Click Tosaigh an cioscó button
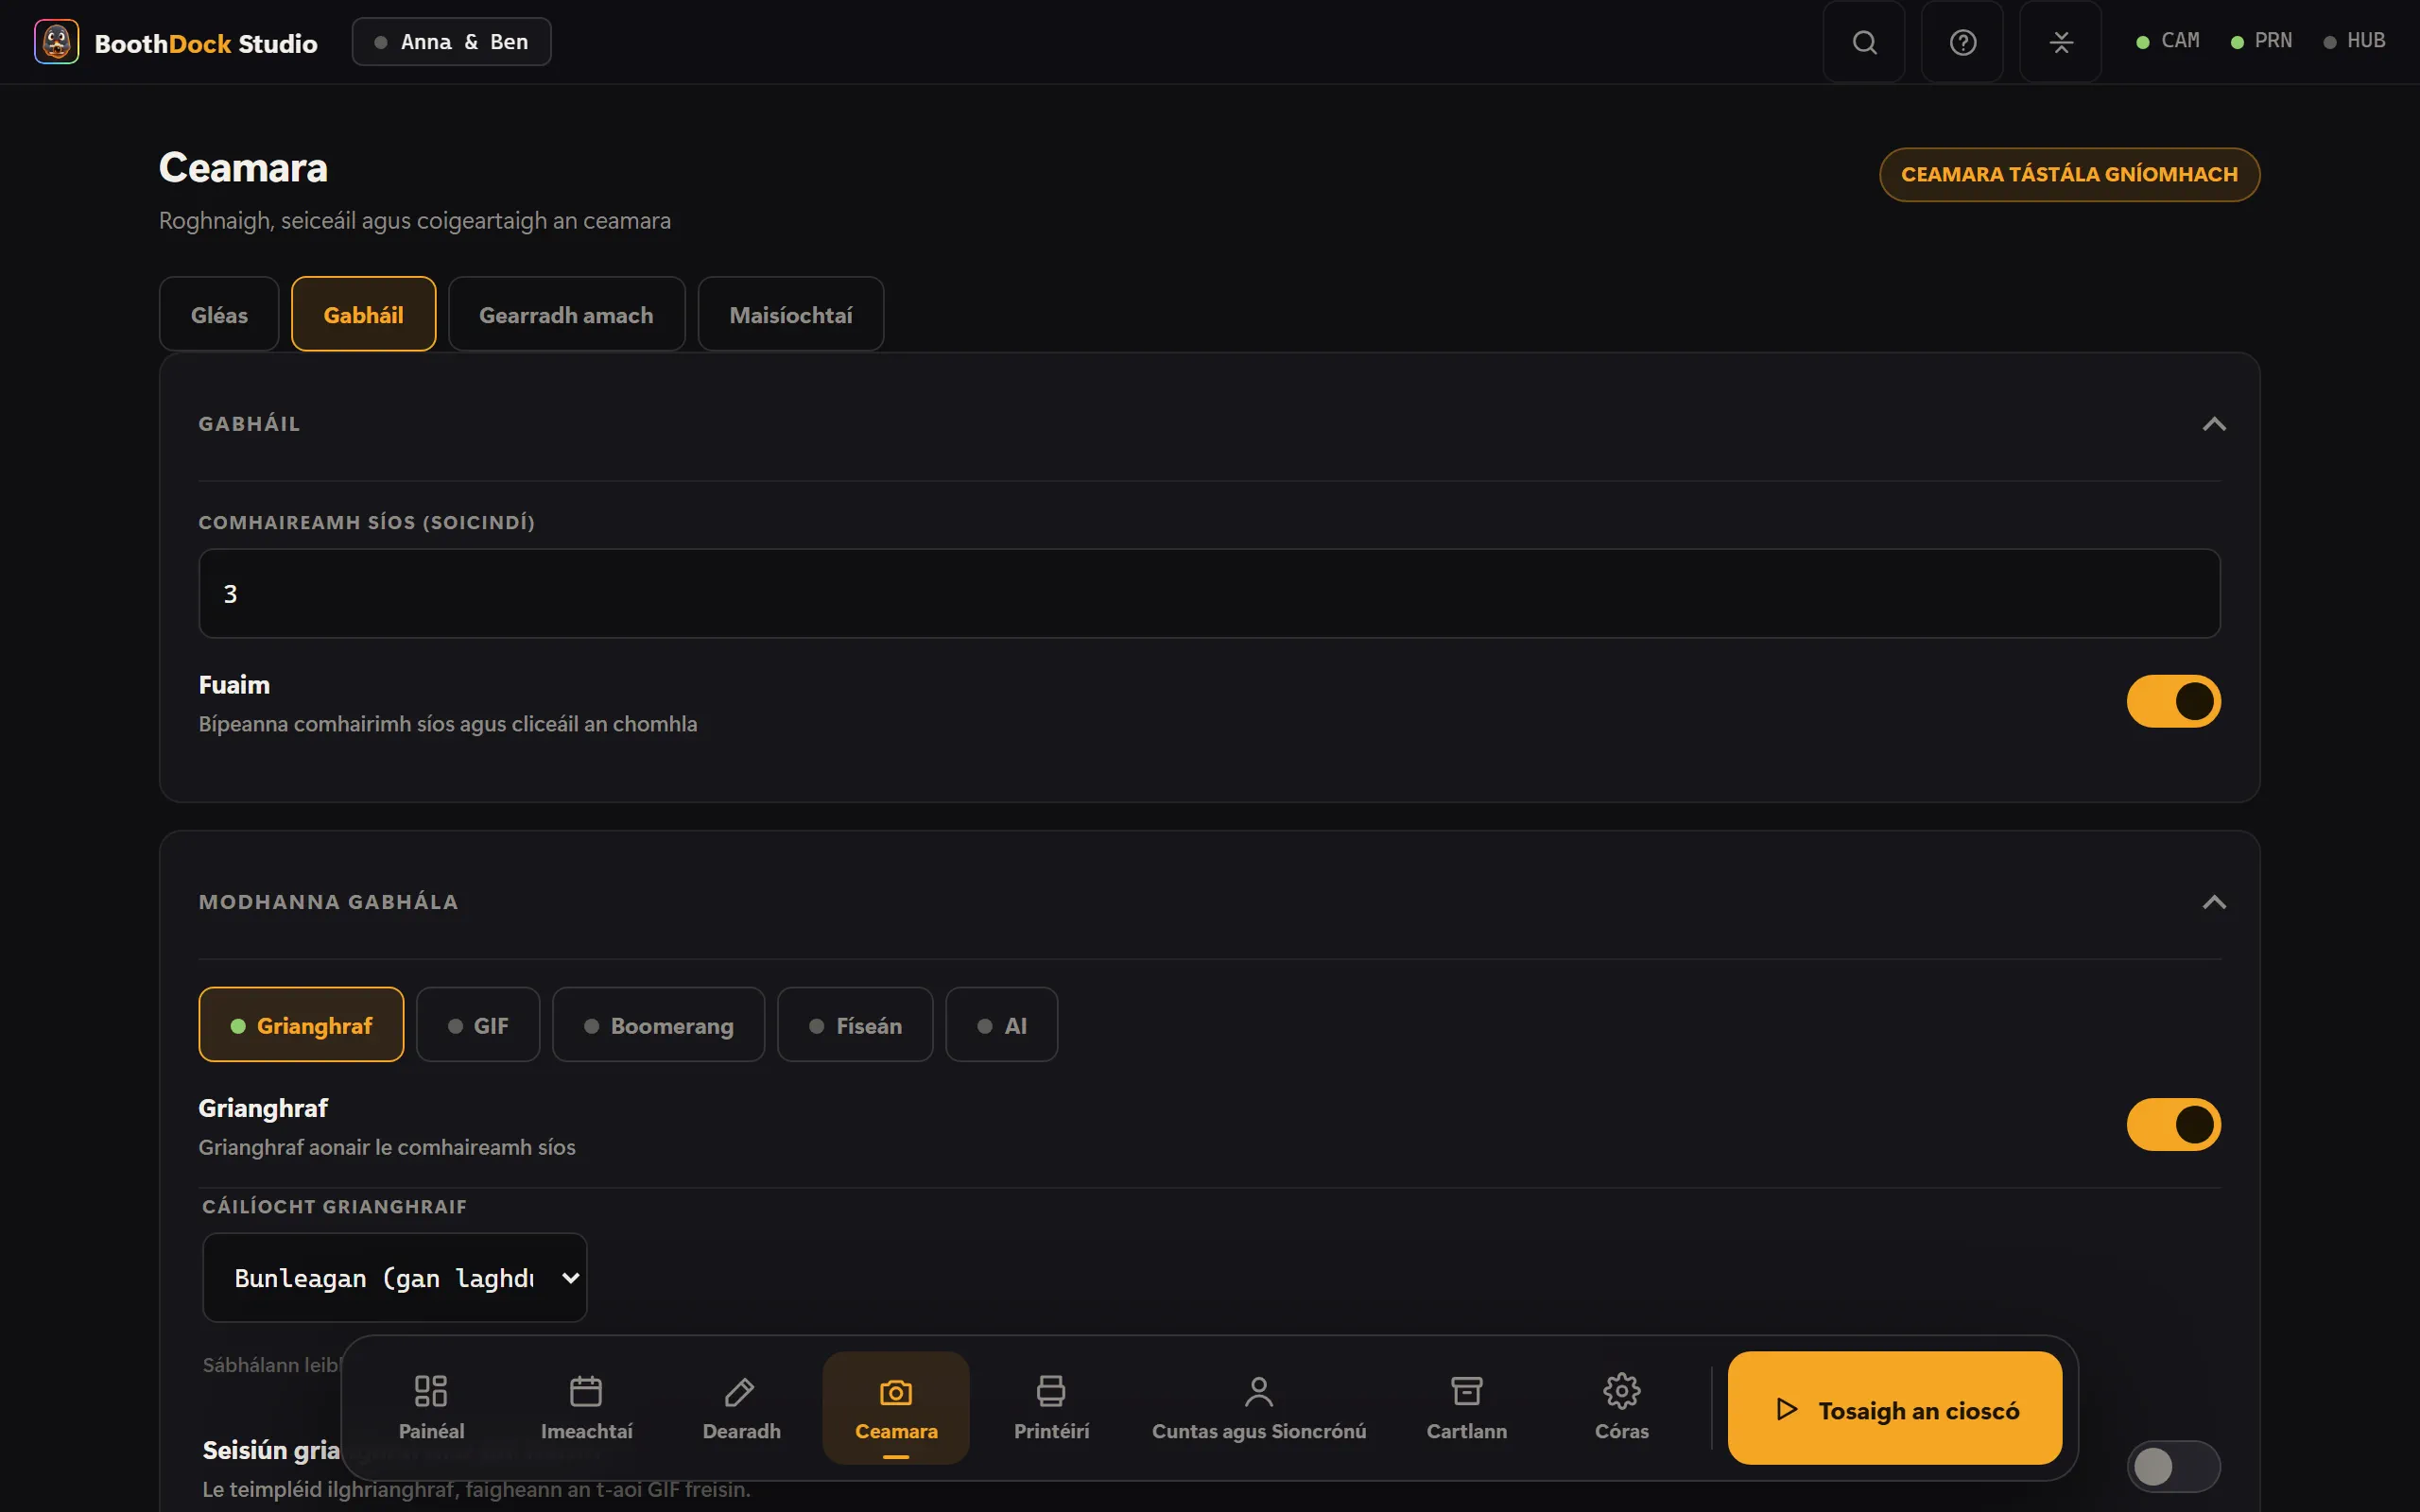The image size is (2420, 1512). [1894, 1408]
